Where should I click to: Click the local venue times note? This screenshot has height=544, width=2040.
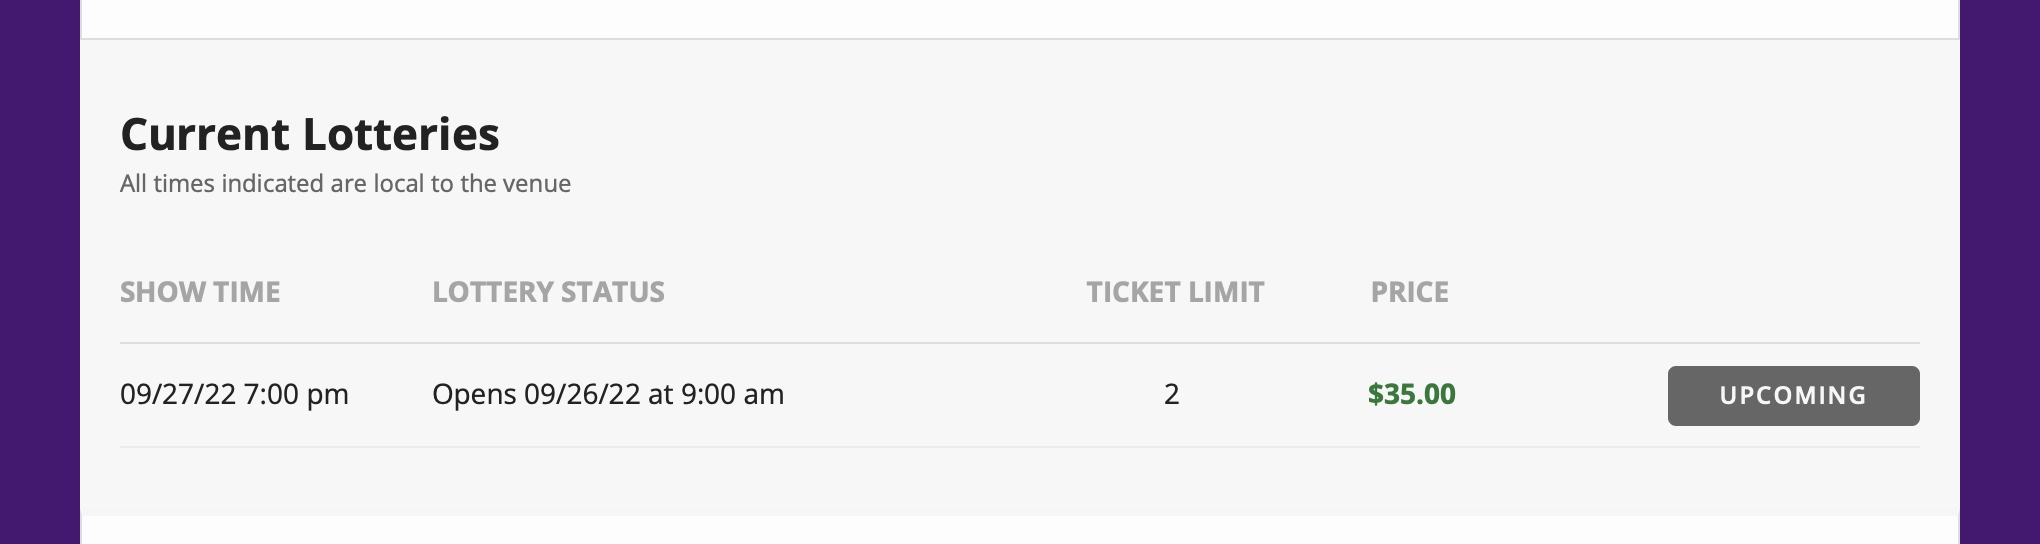point(345,184)
